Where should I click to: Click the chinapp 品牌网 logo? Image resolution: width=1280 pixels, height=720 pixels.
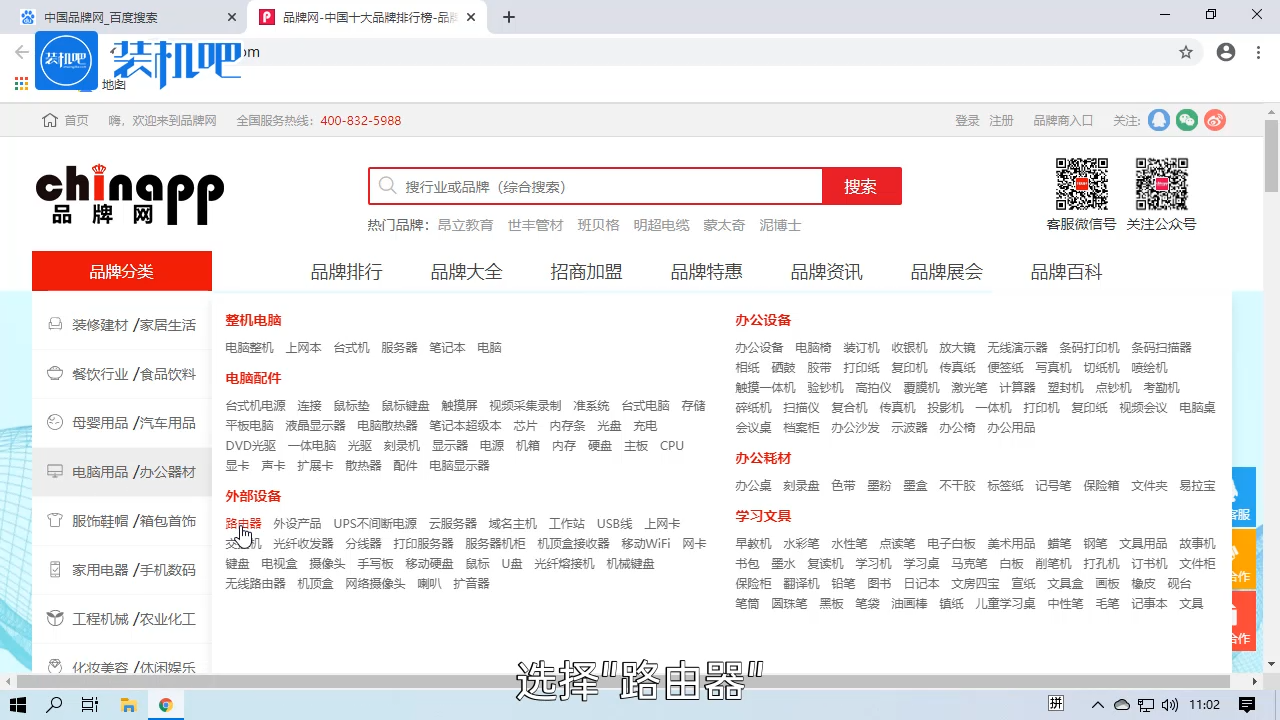(130, 192)
